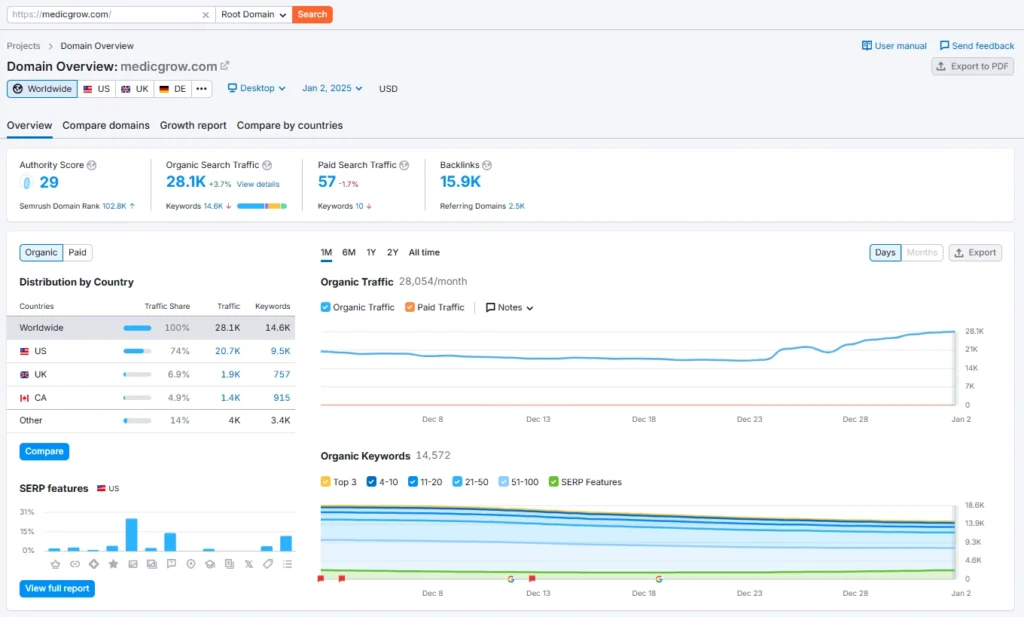Select the price tag SERP icon
This screenshot has width=1024, height=617.
(x=268, y=564)
